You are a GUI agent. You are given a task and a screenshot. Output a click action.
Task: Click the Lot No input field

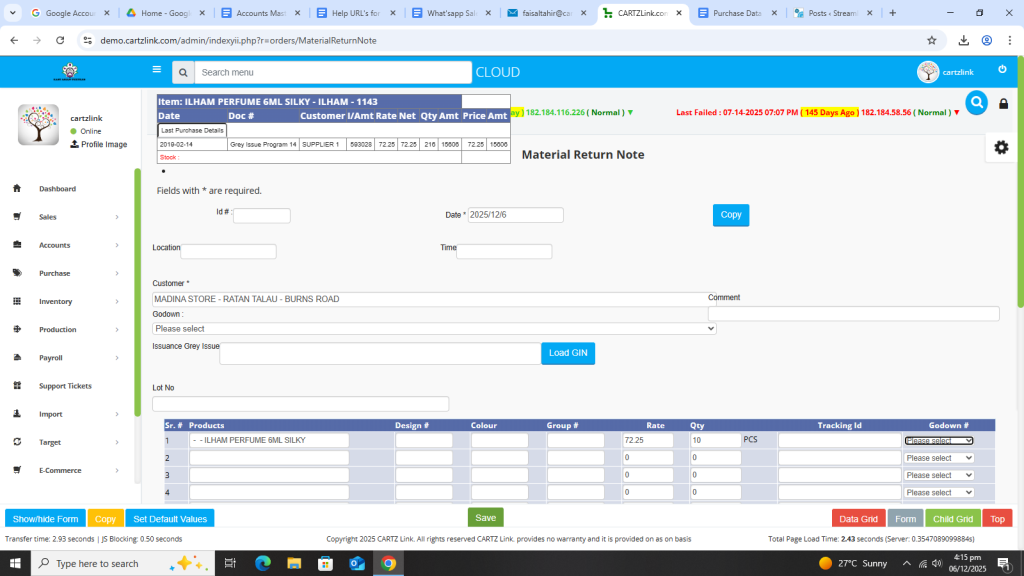(300, 404)
